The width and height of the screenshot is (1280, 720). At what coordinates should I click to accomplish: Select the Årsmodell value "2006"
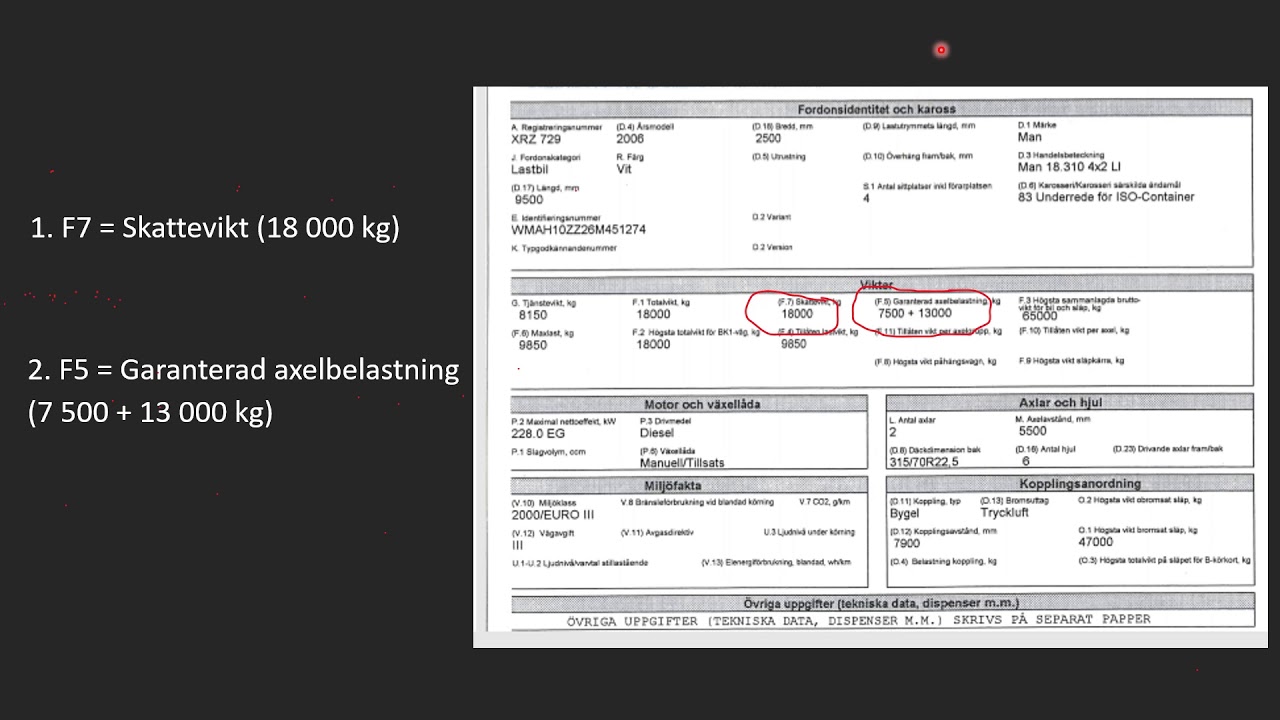[x=630, y=139]
